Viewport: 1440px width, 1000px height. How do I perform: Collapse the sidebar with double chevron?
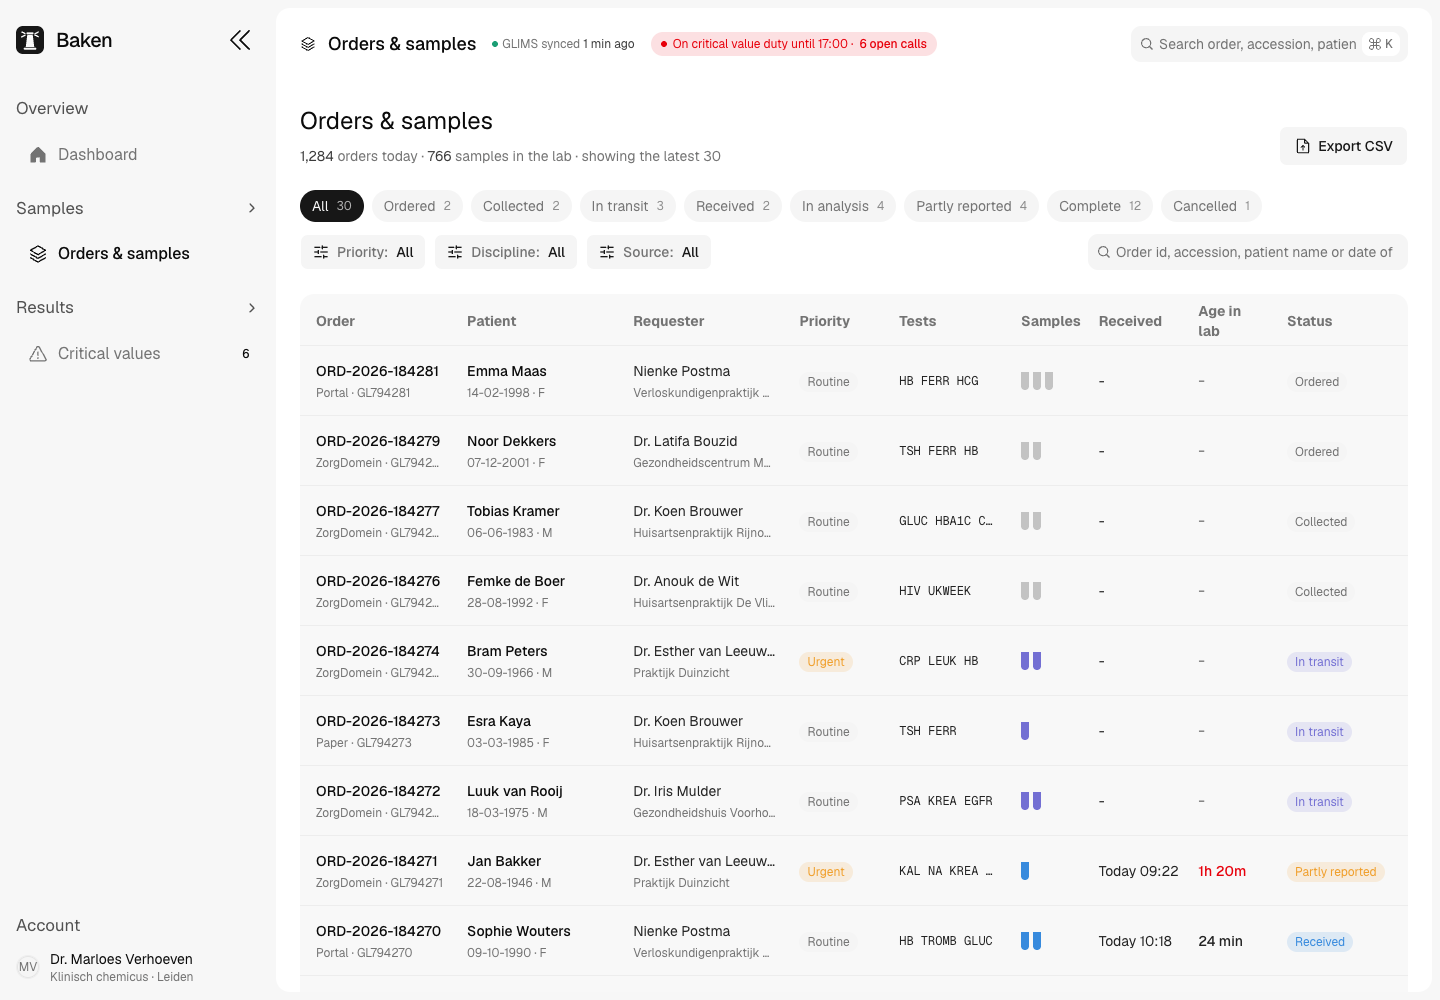[240, 40]
